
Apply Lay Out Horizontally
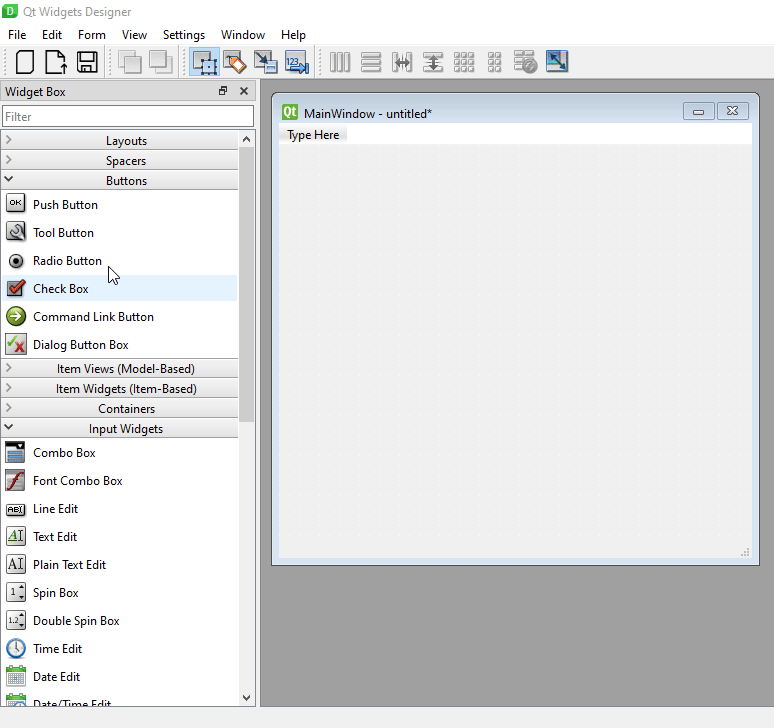point(340,62)
